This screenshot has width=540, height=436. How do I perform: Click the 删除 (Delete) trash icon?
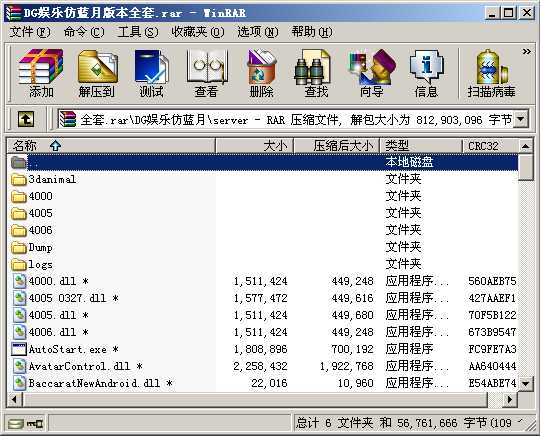point(261,73)
